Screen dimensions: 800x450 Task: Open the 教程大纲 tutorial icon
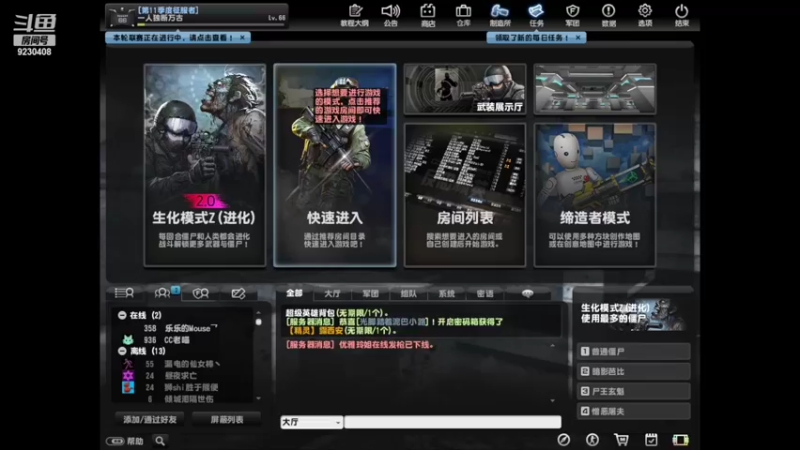(x=355, y=15)
